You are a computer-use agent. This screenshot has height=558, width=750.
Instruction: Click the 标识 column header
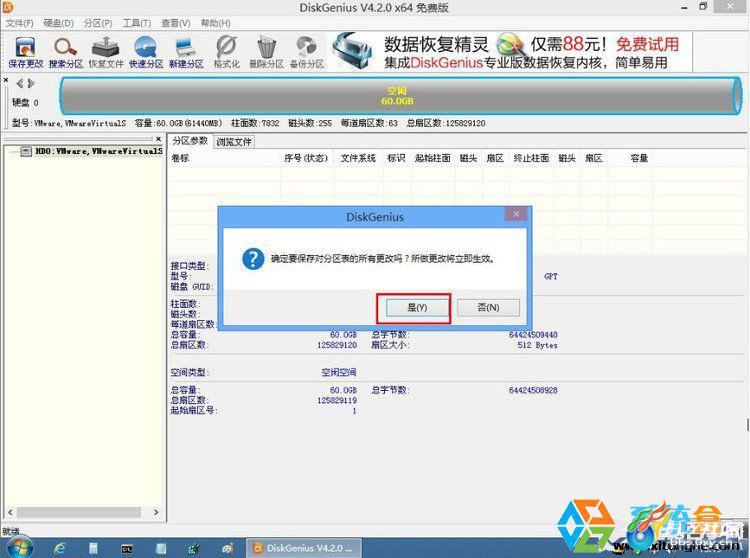pyautogui.click(x=396, y=158)
